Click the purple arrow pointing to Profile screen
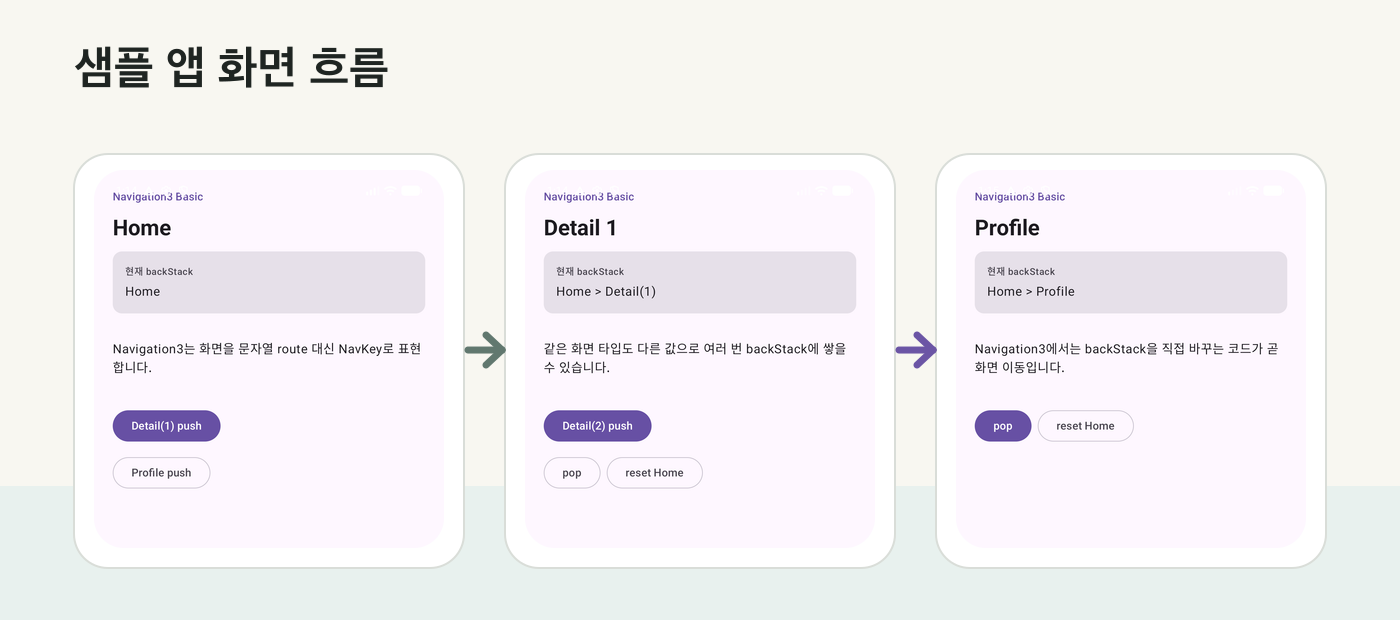Image resolution: width=1400 pixels, height=620 pixels. (916, 349)
